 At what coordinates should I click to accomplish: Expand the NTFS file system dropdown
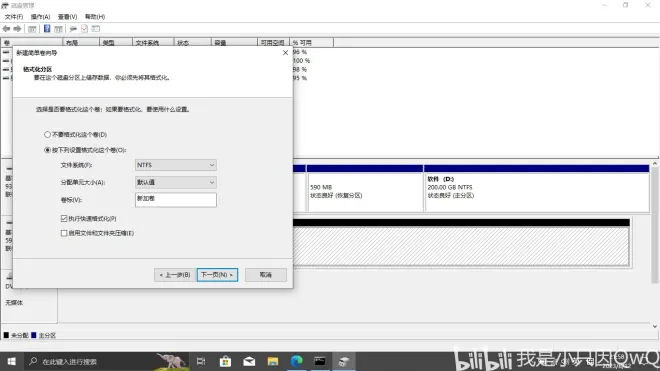click(176, 165)
